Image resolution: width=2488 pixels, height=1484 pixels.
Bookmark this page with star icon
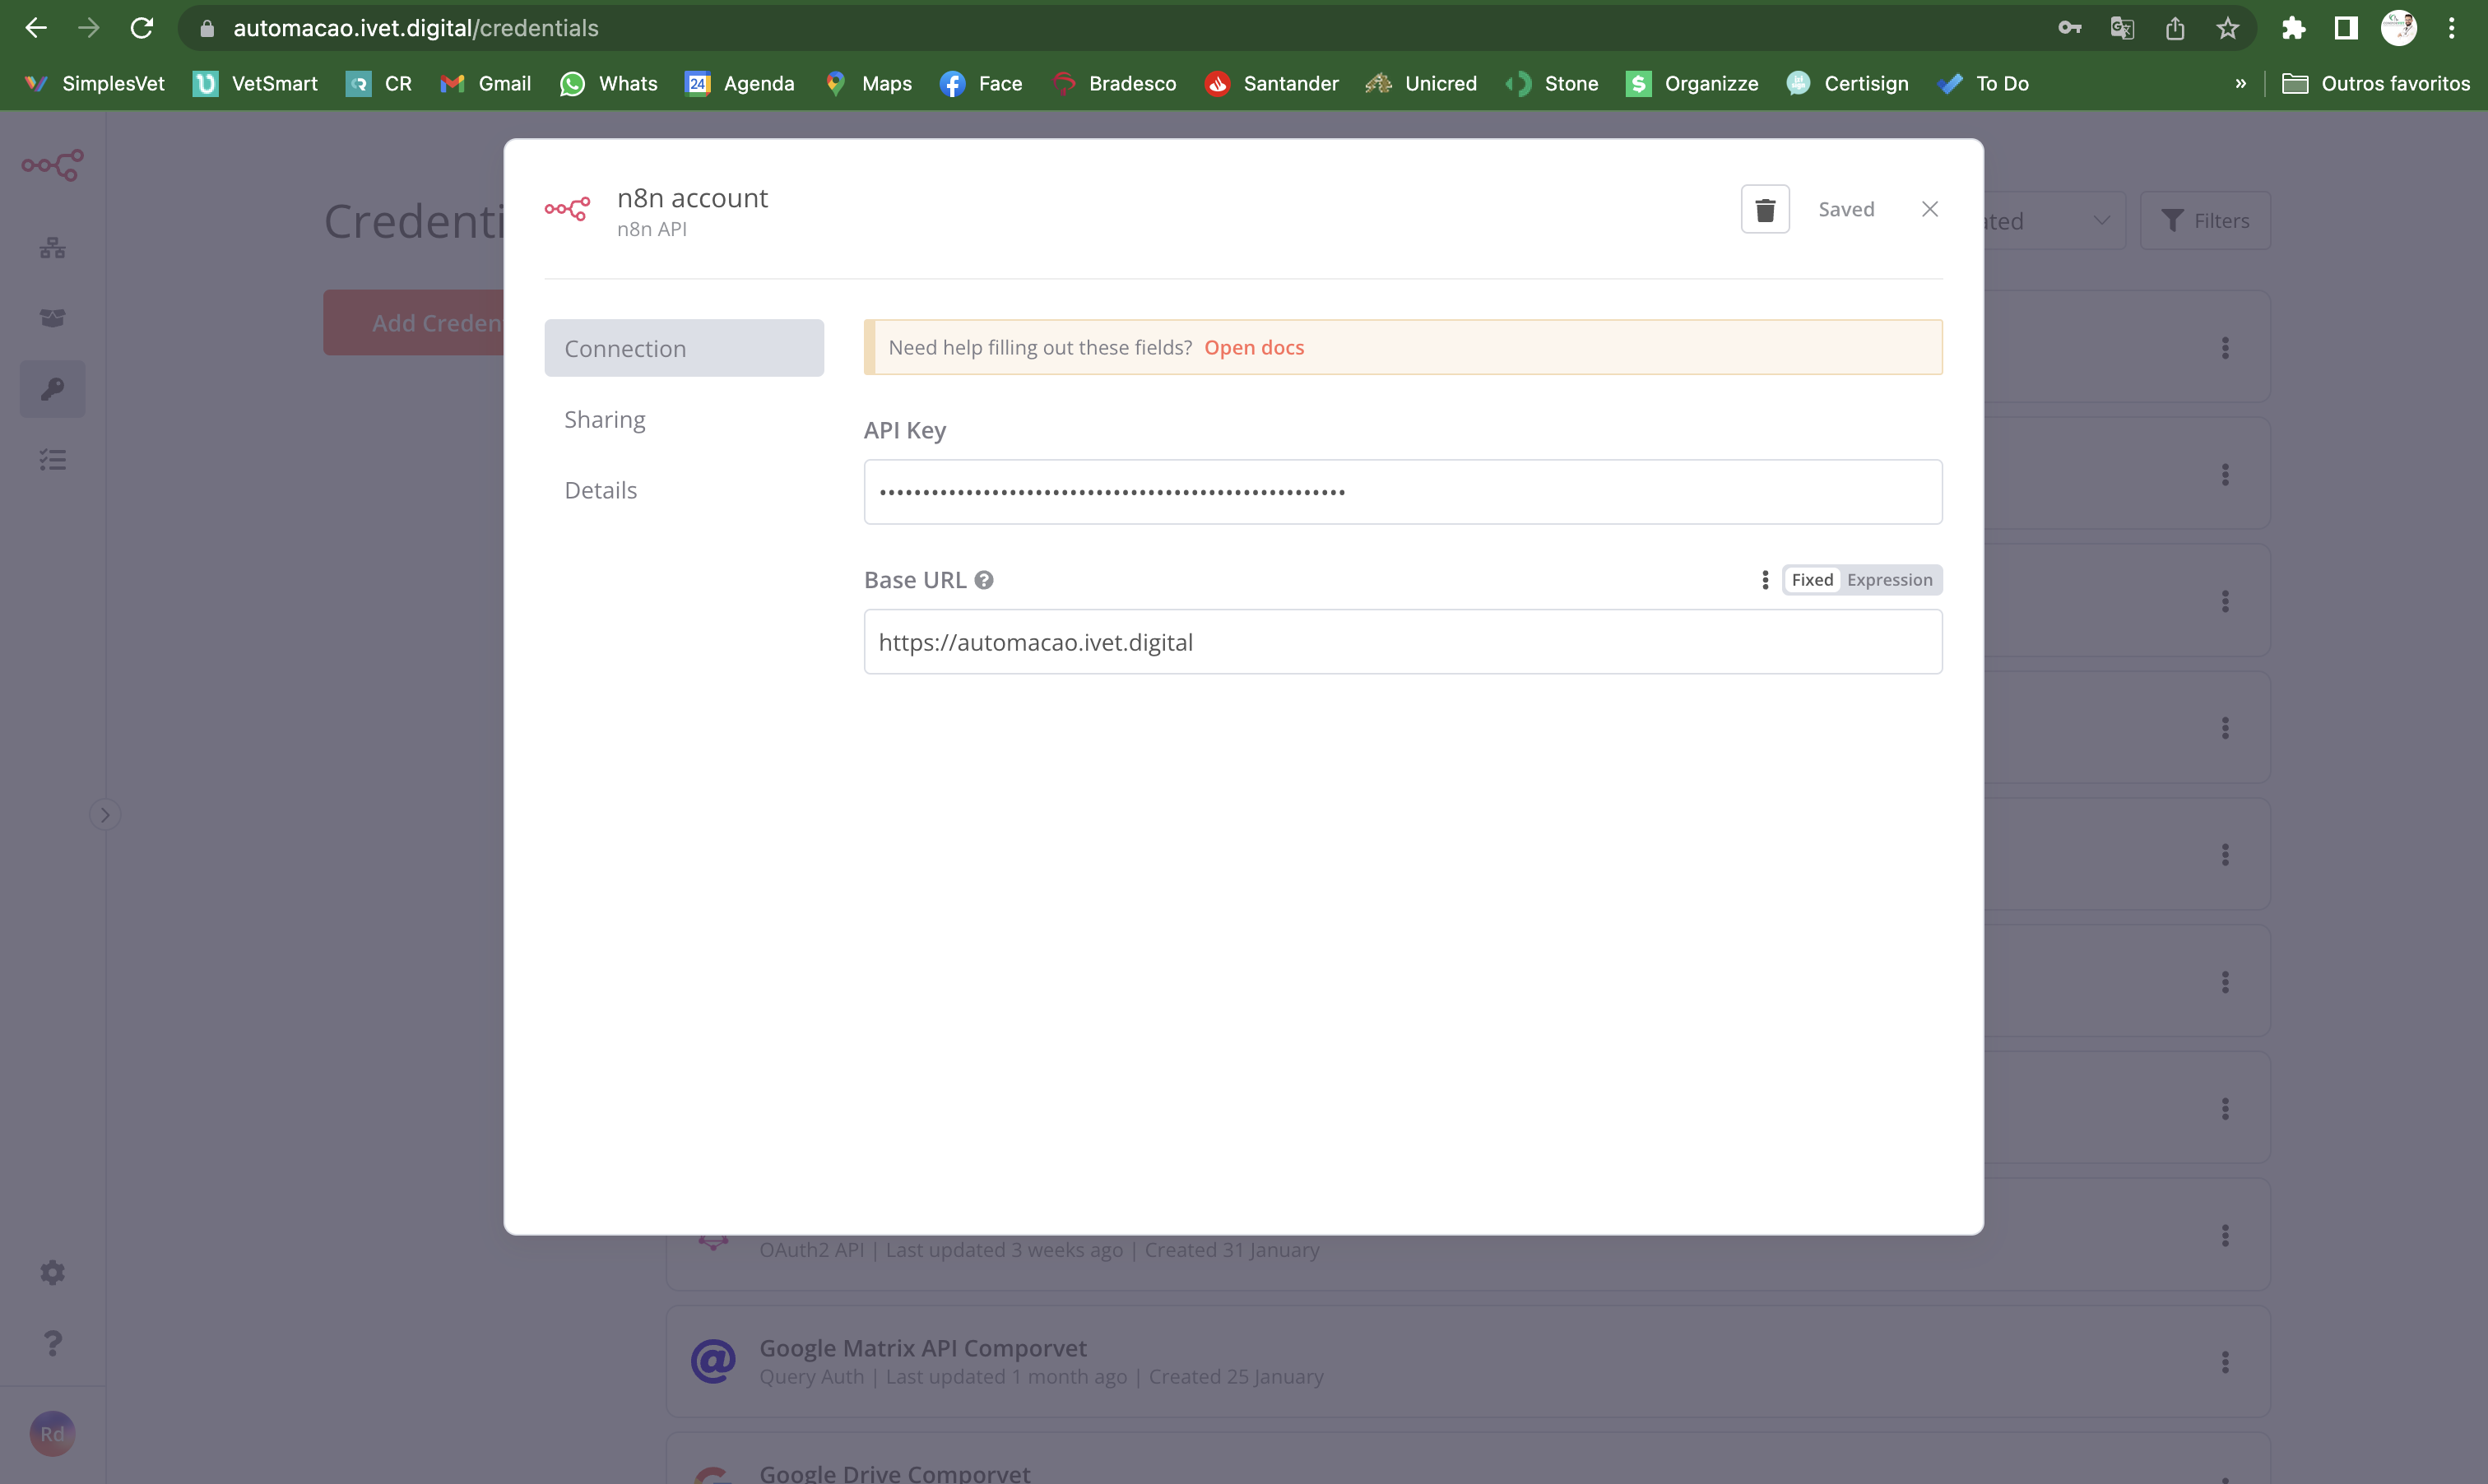[x=2227, y=28]
